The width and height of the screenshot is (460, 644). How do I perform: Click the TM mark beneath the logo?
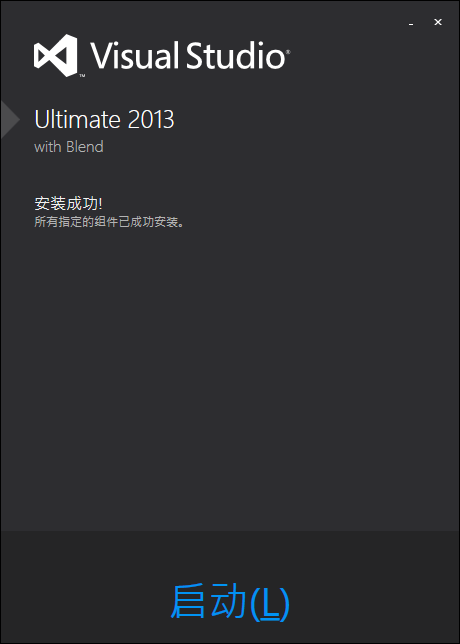(x=82, y=76)
